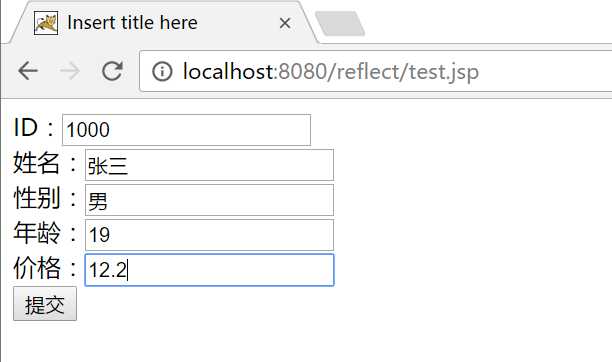Click the forward navigation arrow

pos(70,71)
